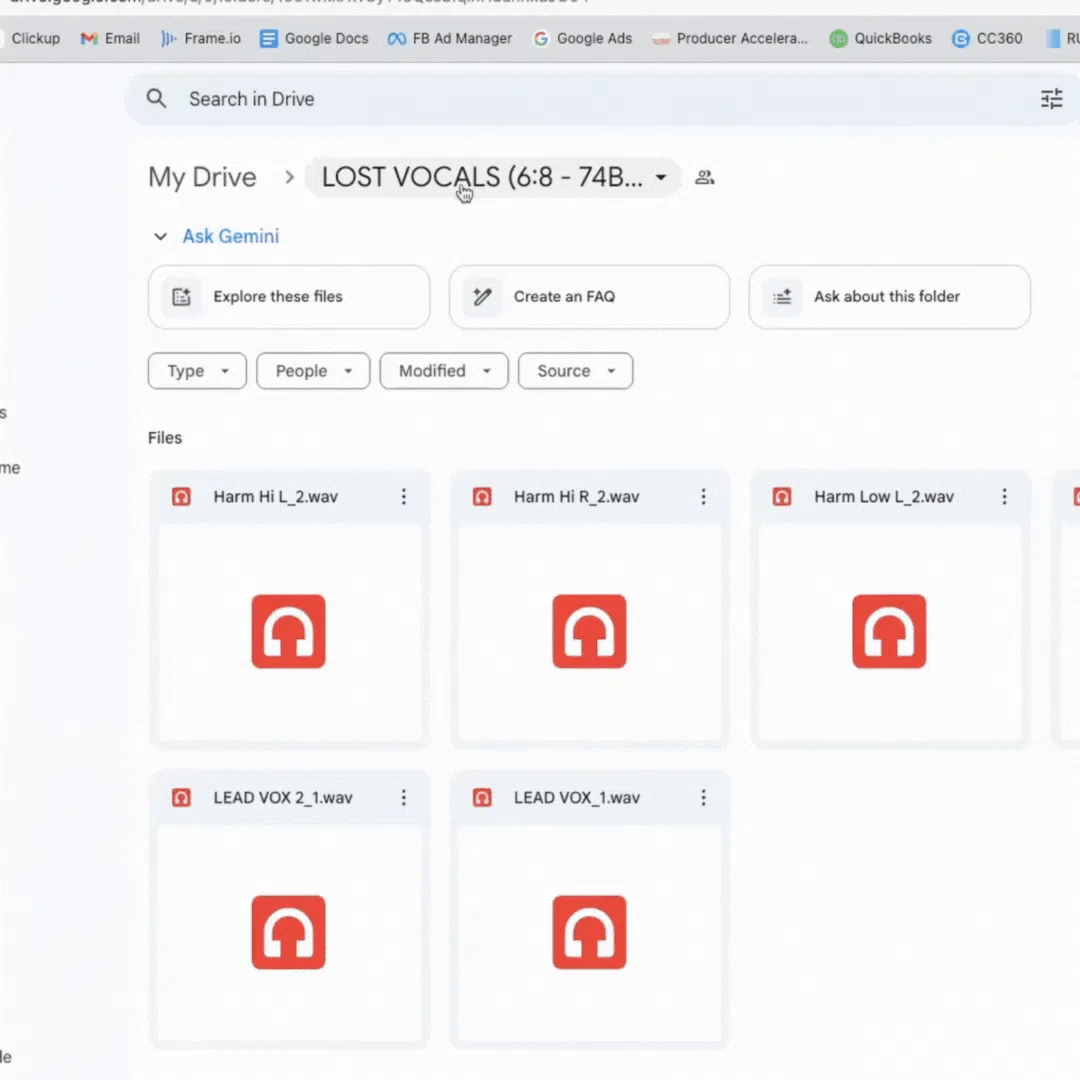Open more options for Harm Low L_2.wav

pyautogui.click(x=1004, y=497)
